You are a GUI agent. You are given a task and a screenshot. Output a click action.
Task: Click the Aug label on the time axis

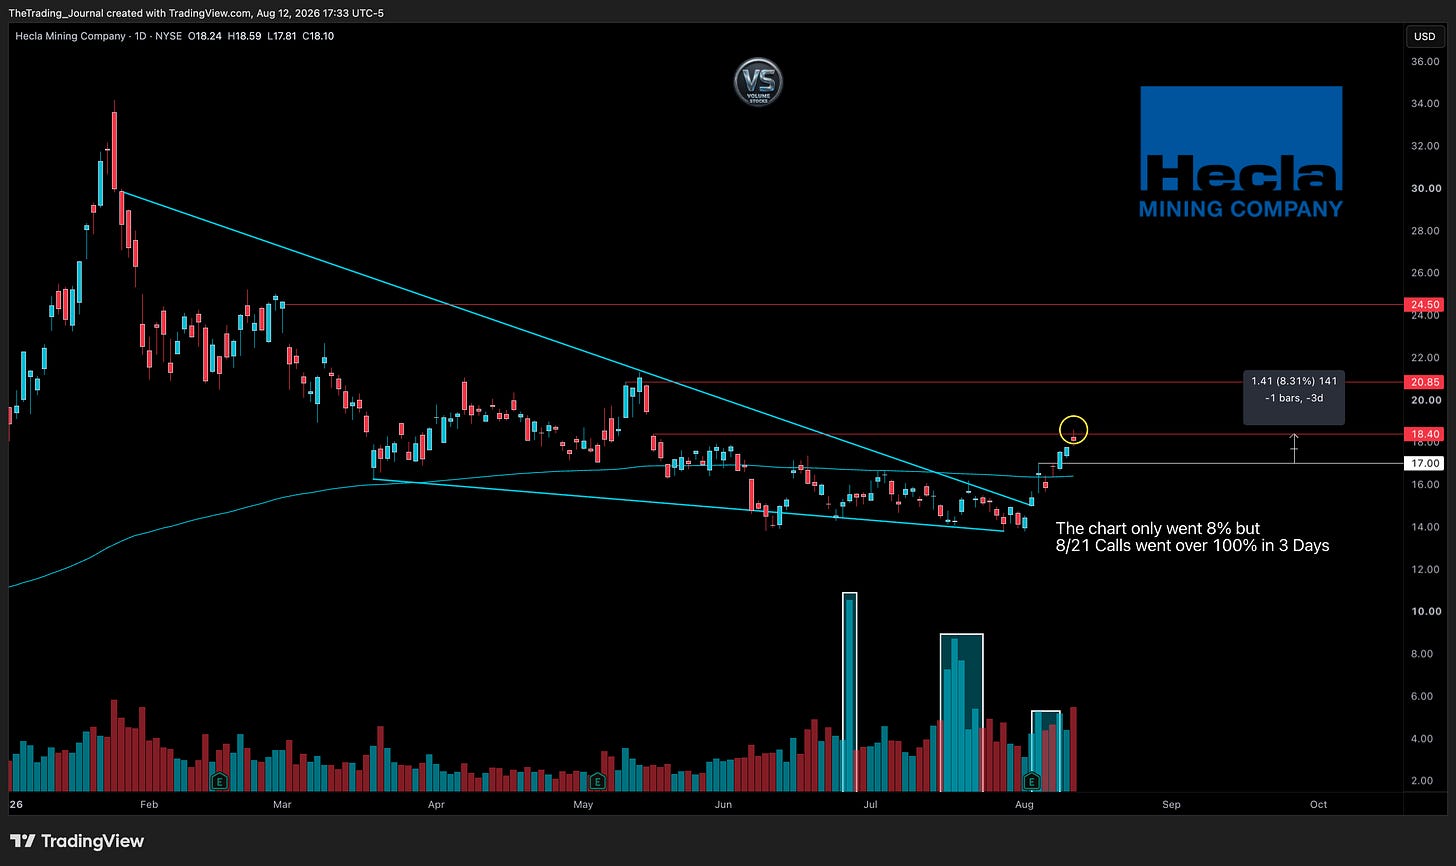point(1024,804)
